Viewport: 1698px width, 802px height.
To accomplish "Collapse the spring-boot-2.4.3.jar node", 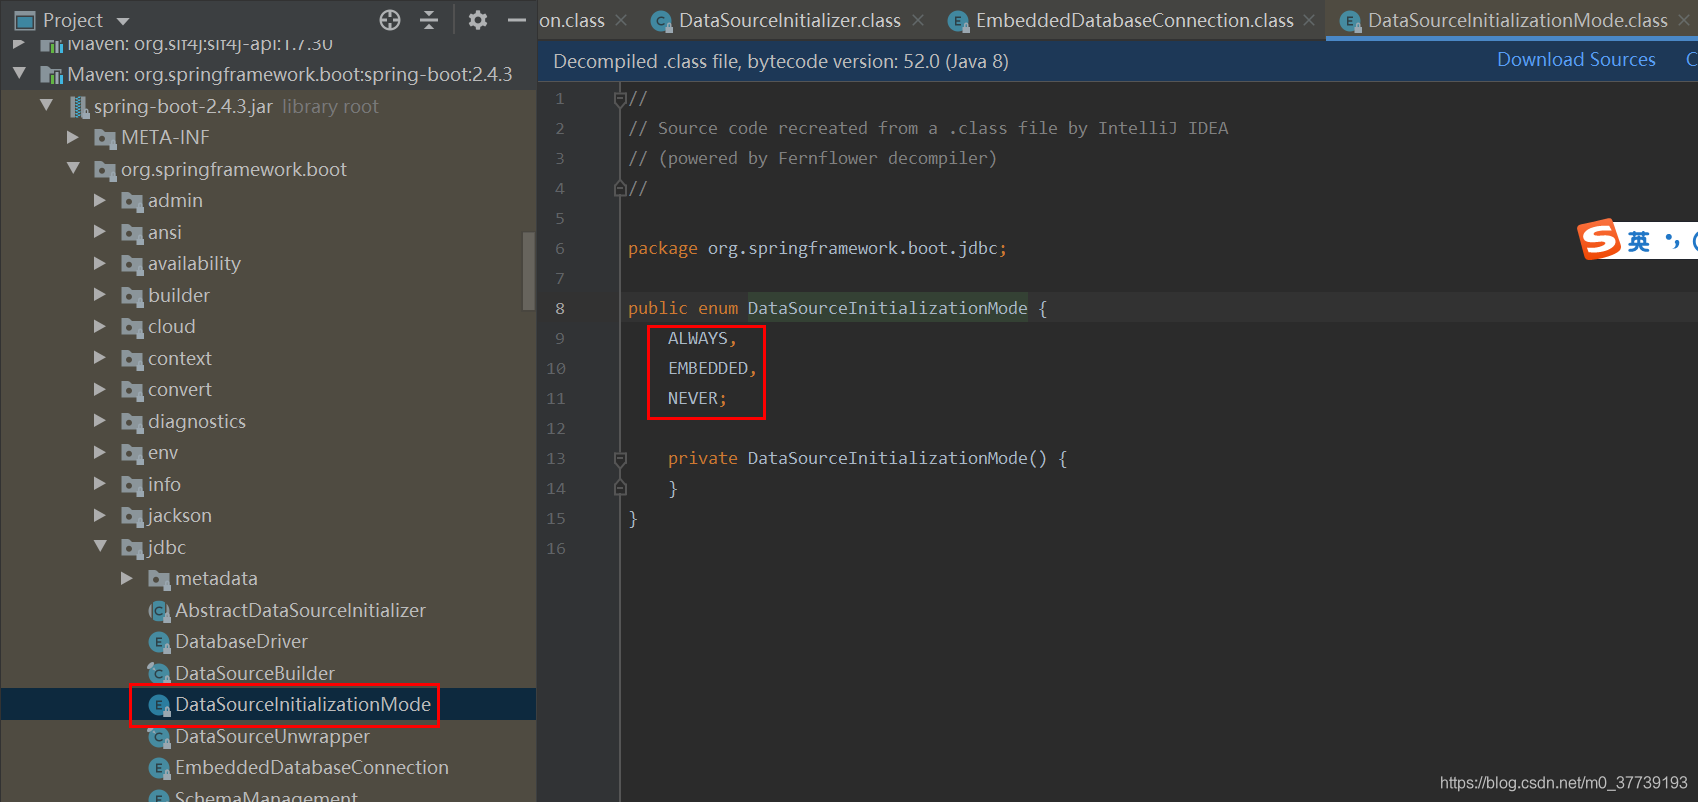I will pos(46,105).
